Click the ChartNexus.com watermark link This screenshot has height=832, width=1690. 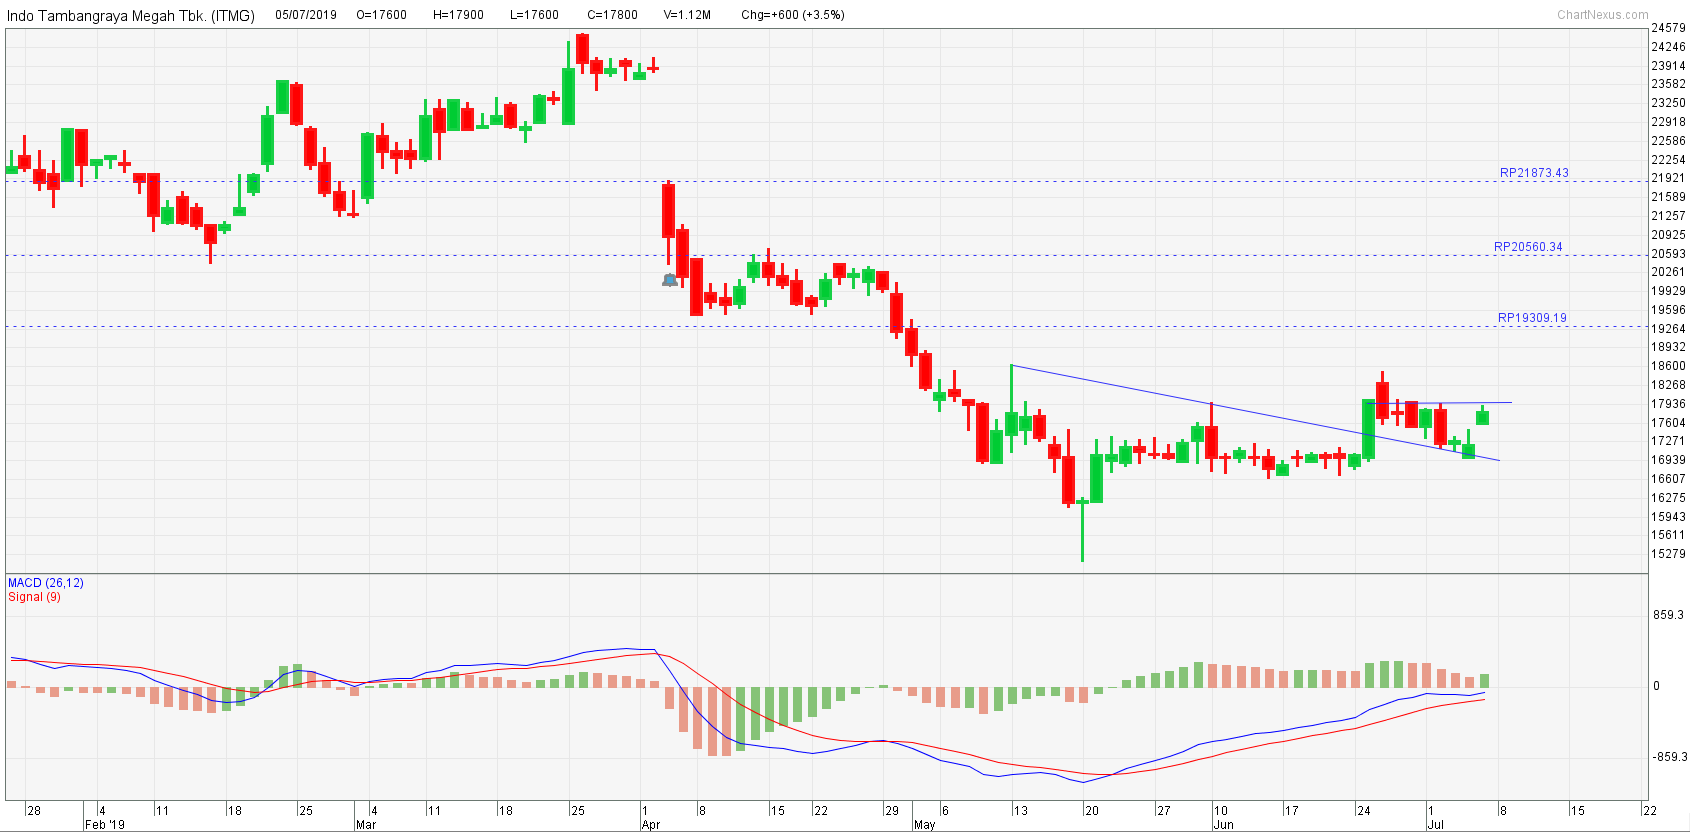[1602, 15]
